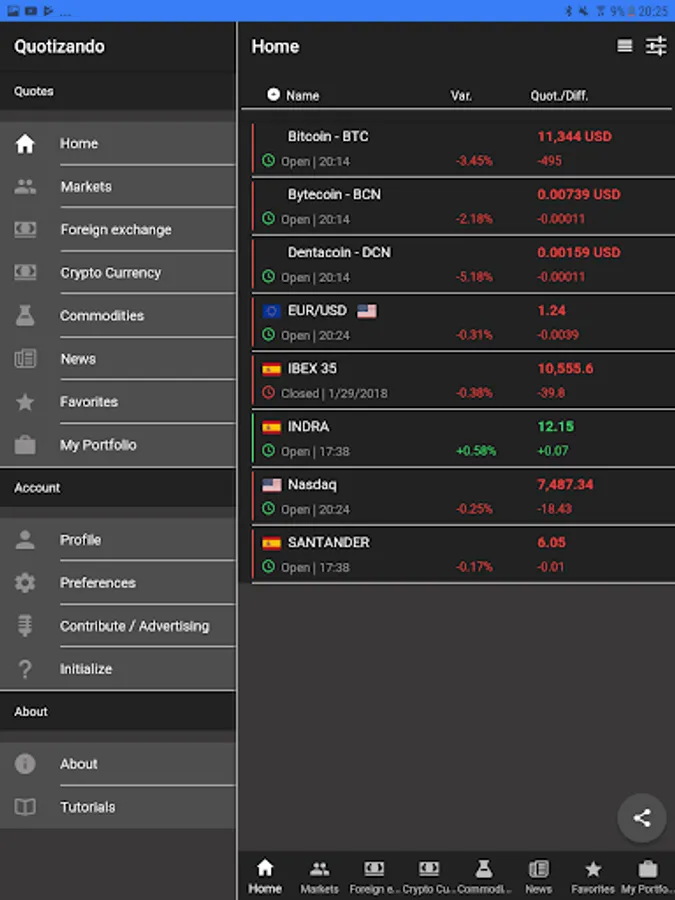Open the Tutorials entry

click(88, 807)
